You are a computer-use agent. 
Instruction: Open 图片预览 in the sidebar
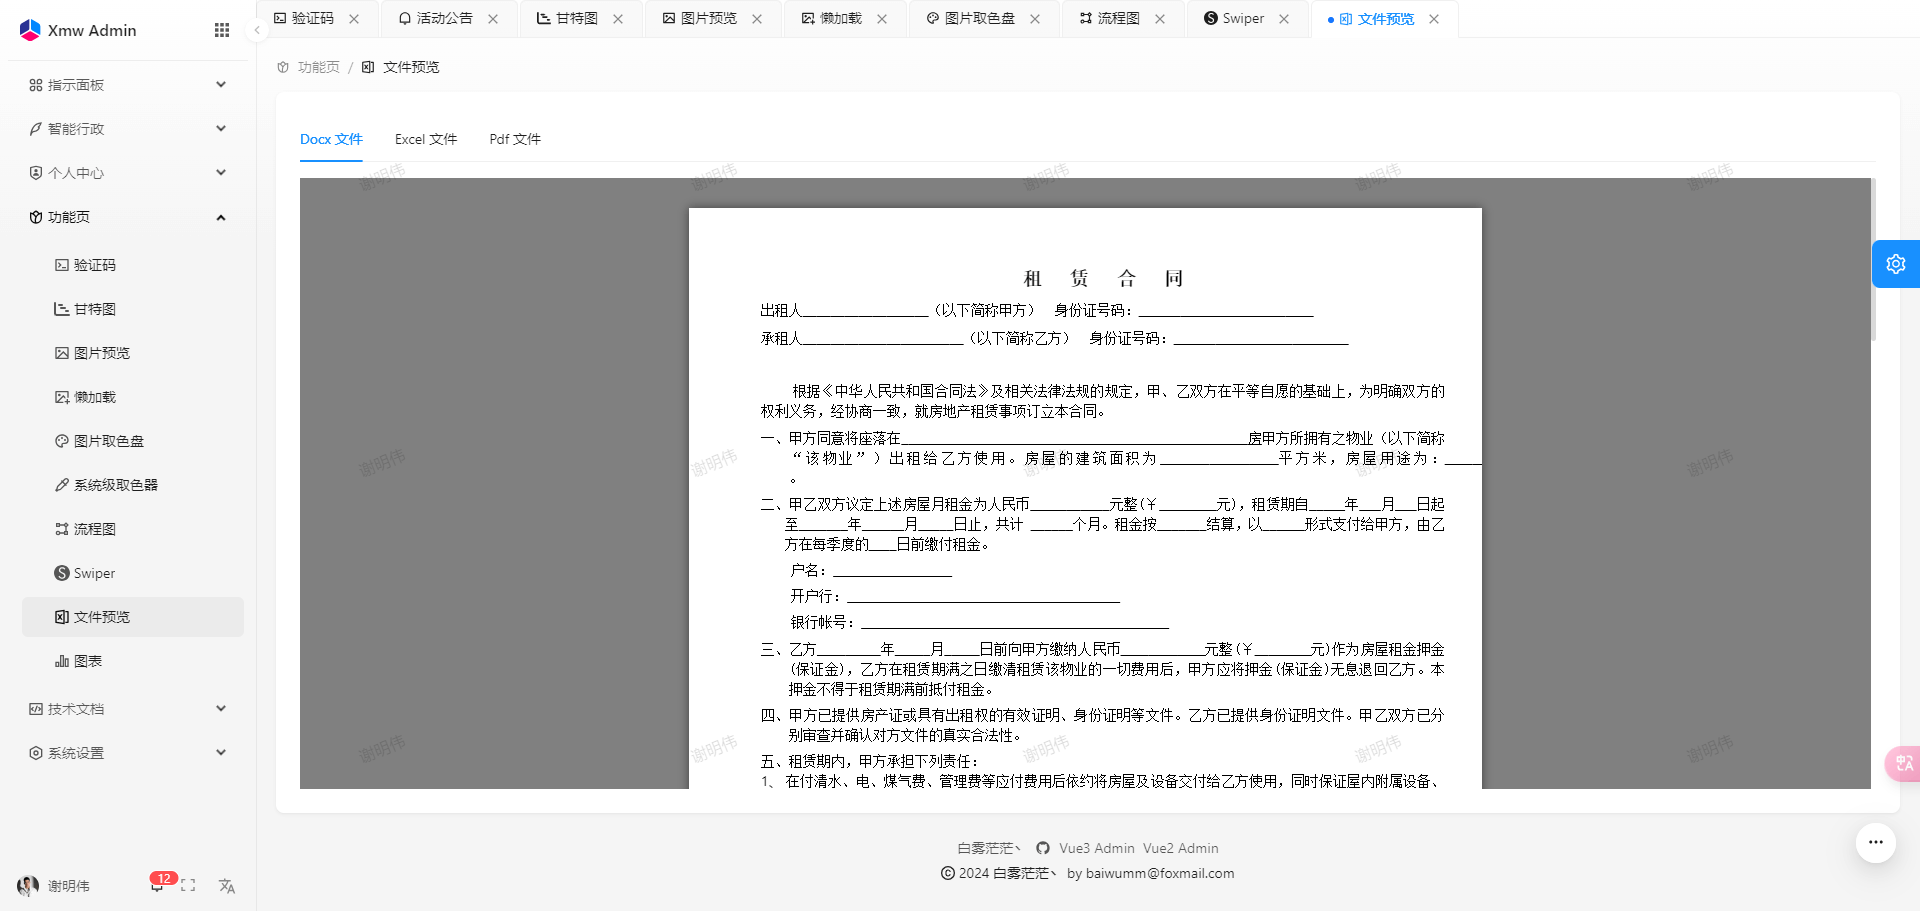click(x=133, y=353)
